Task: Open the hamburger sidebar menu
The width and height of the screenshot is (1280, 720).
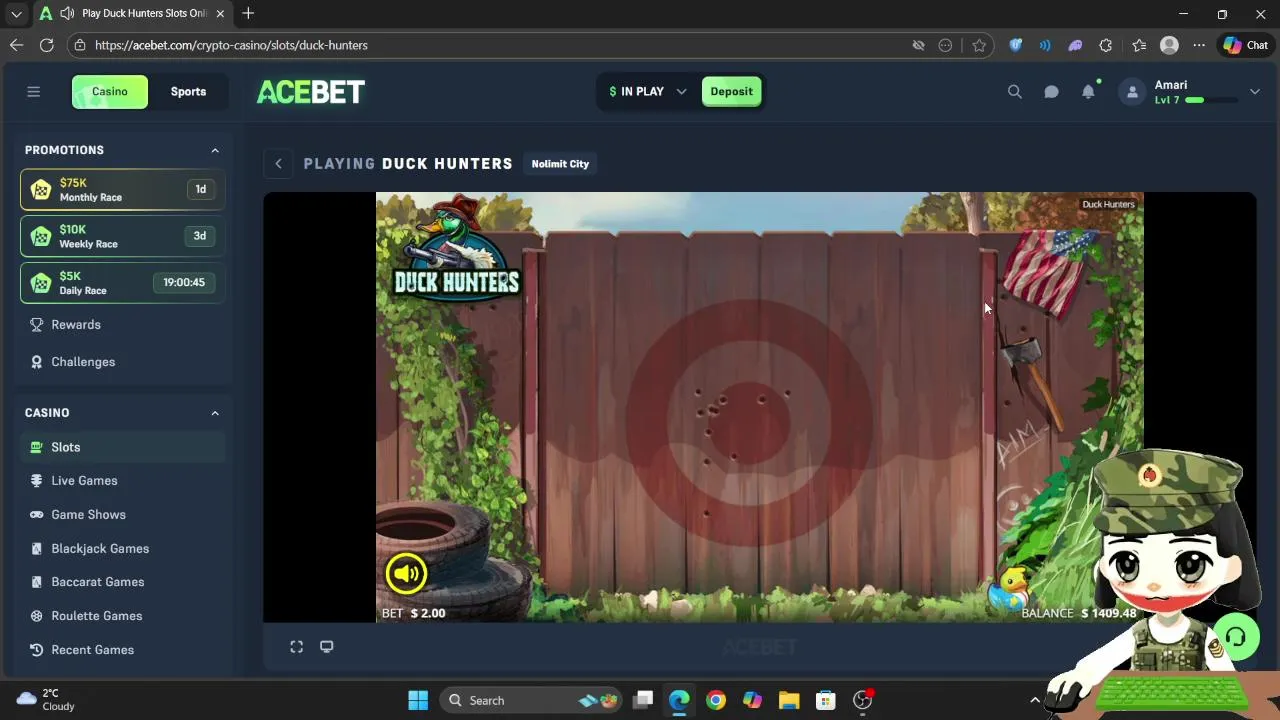Action: 33,92
